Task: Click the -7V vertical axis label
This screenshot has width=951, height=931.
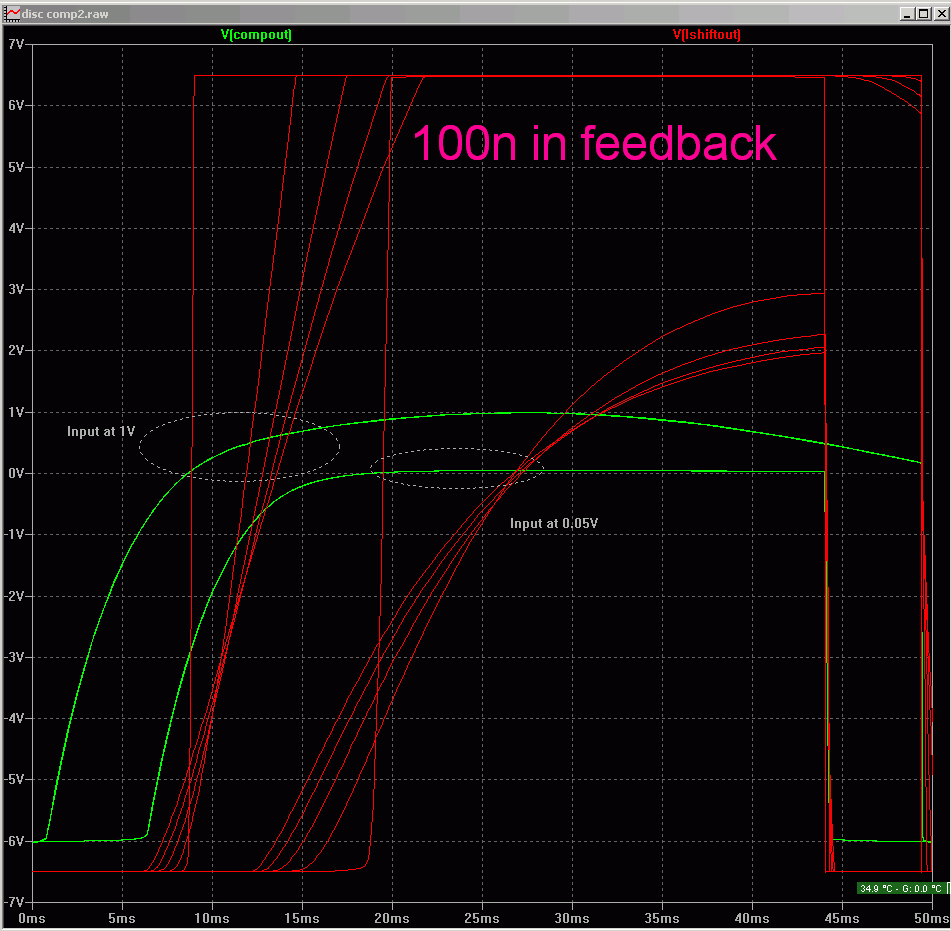Action: (14, 902)
